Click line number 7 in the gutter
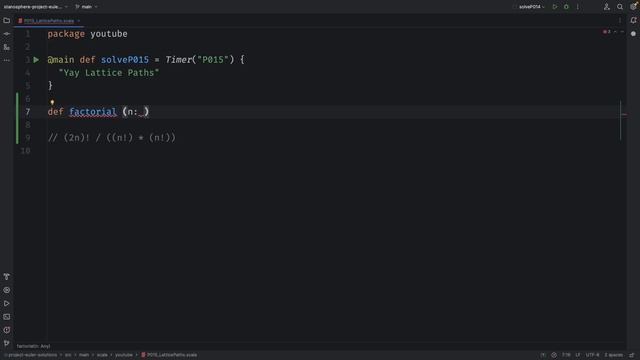Image resolution: width=640 pixels, height=360 pixels. pos(28,112)
